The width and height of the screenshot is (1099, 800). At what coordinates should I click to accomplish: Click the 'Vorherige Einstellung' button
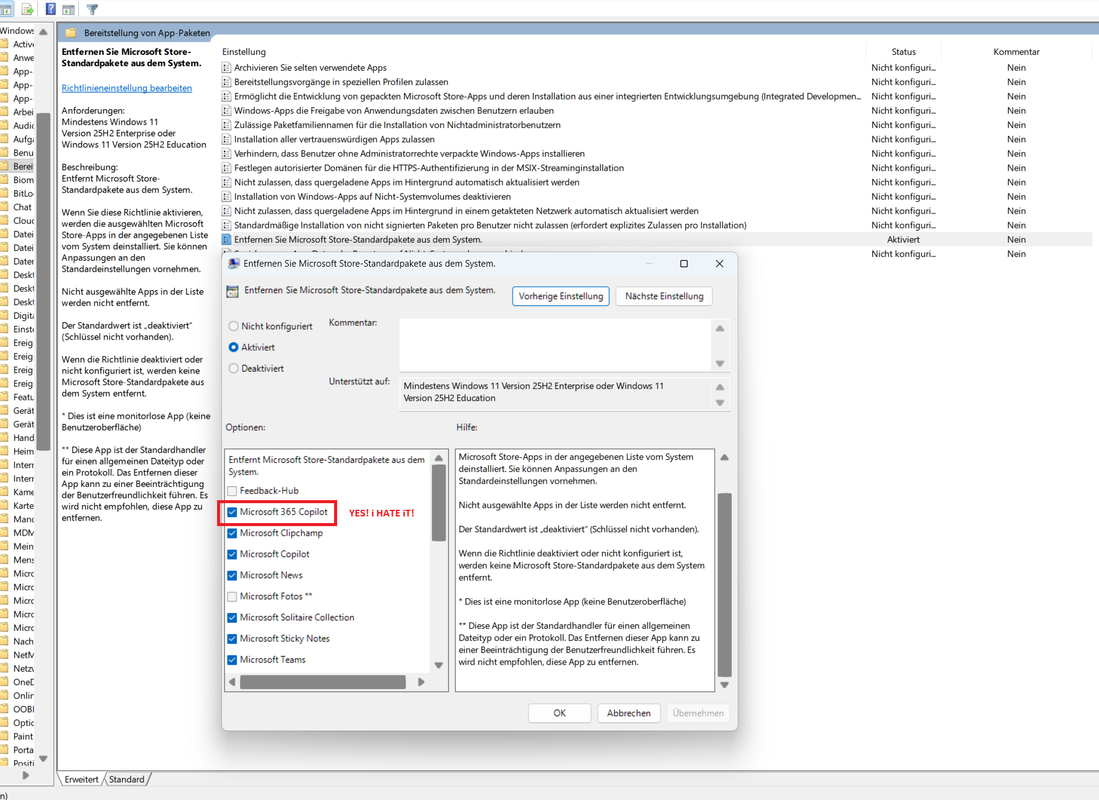click(x=561, y=296)
